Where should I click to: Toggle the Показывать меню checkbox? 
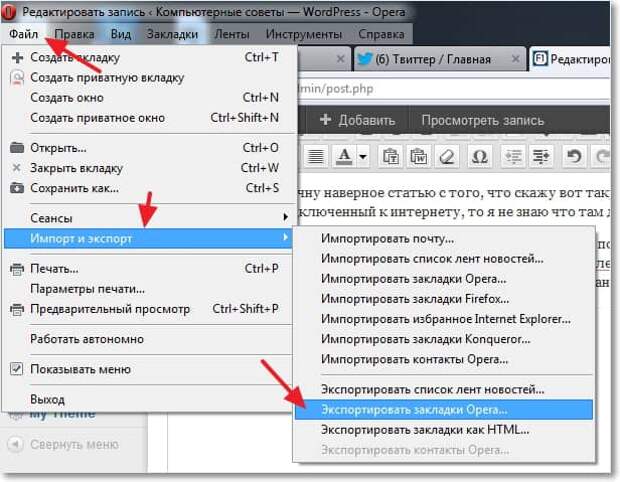click(x=16, y=369)
